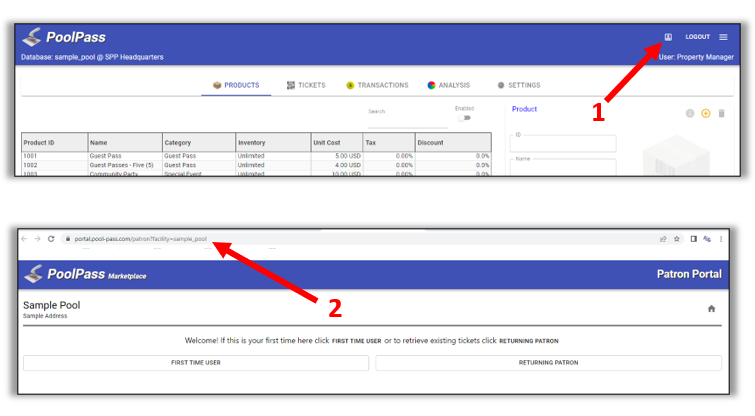Screen dimensions: 755x416
Task: Click the home icon in Patron Portal
Action: click(711, 309)
